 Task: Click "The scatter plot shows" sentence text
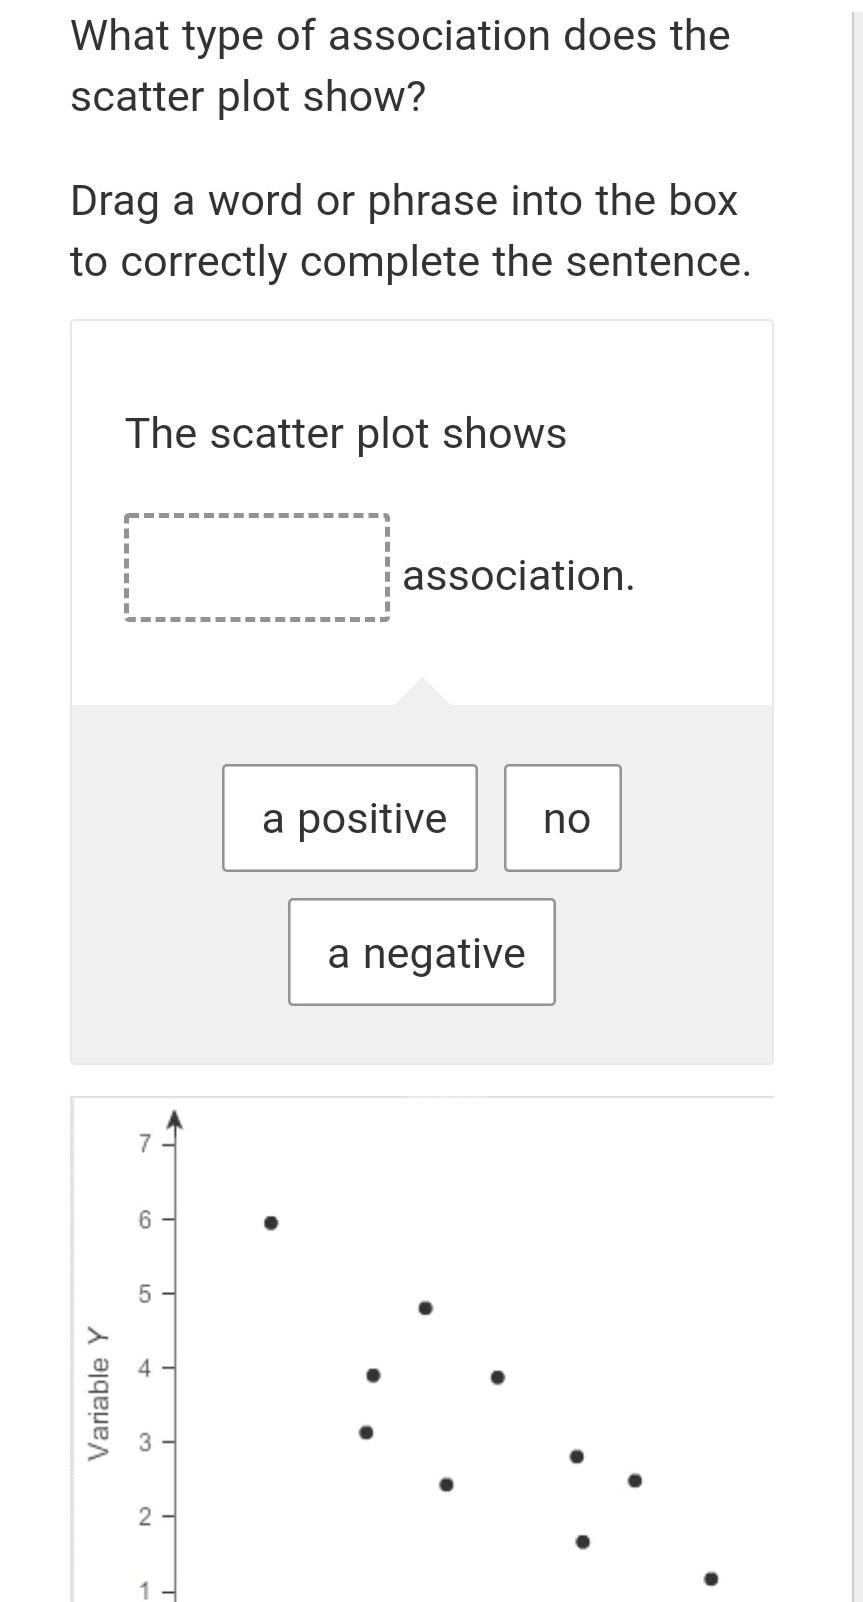click(x=346, y=434)
